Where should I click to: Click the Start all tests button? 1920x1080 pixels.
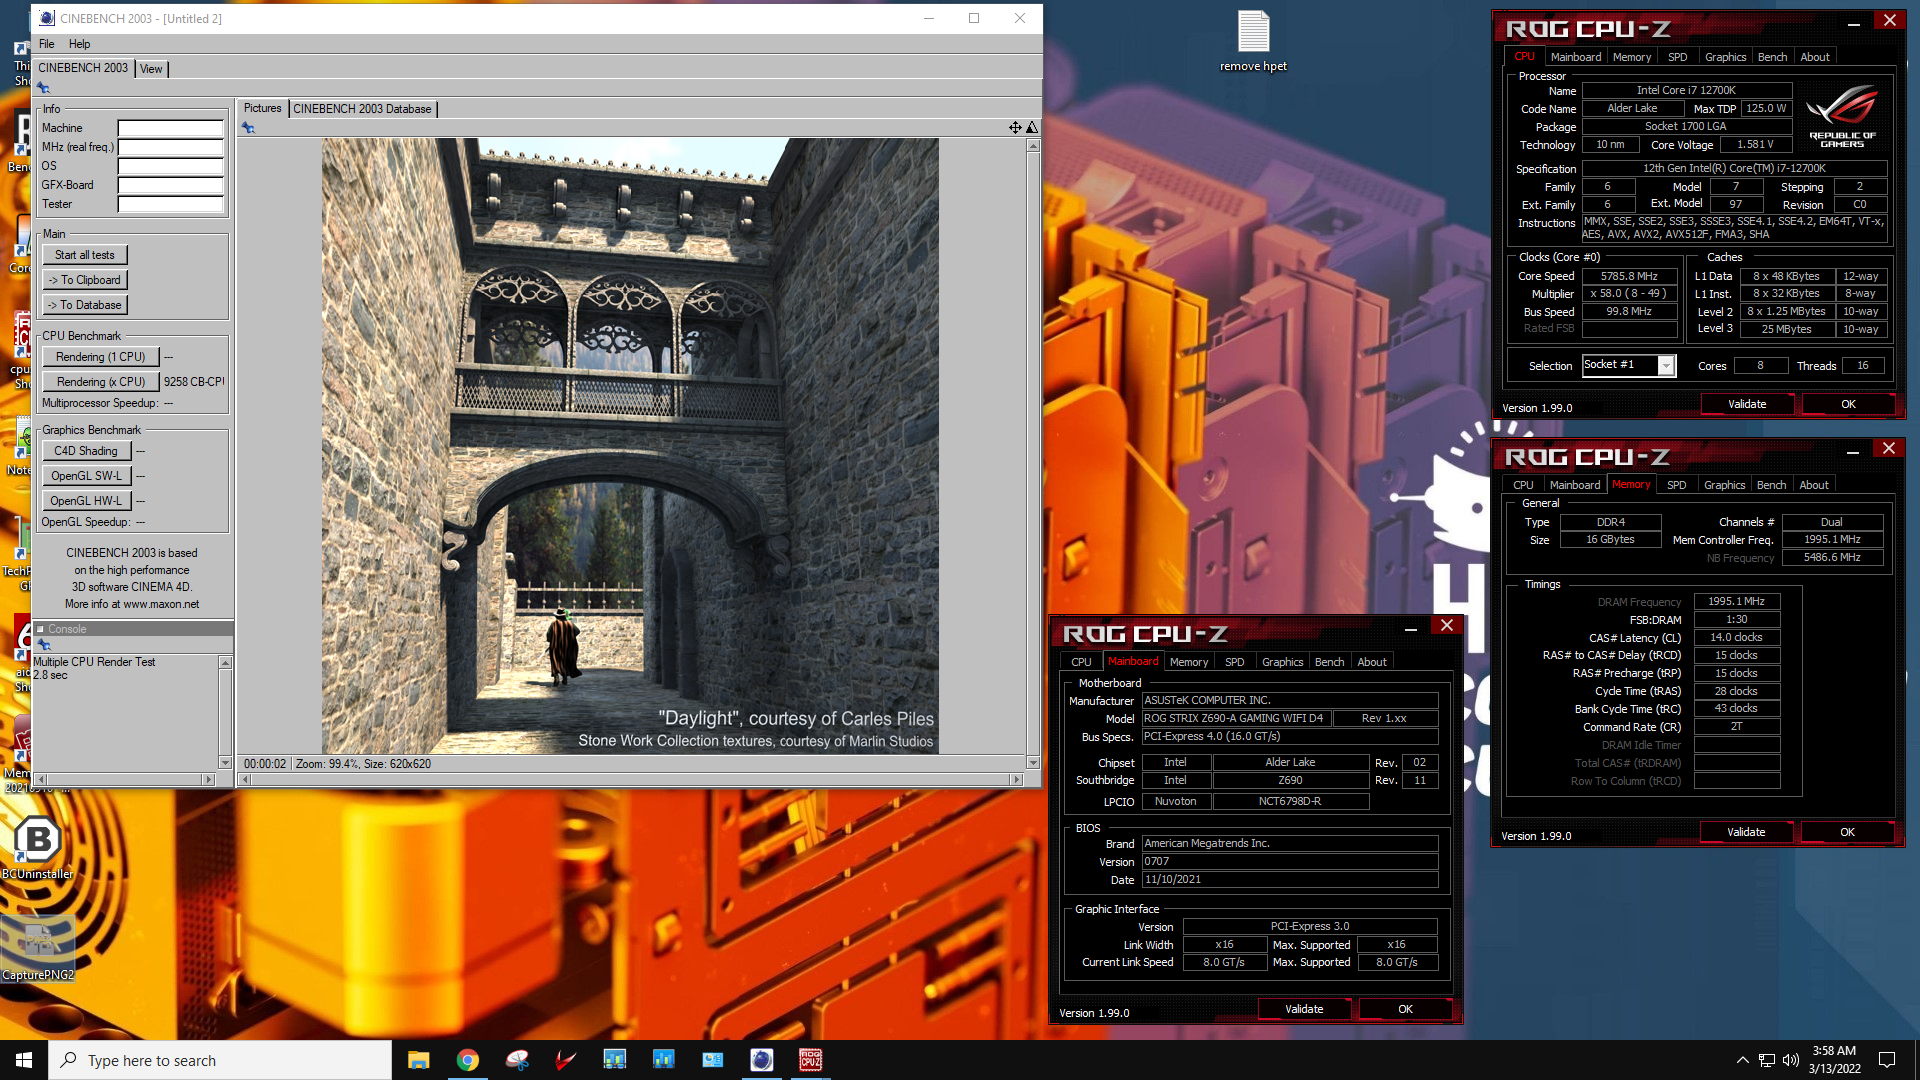(85, 255)
